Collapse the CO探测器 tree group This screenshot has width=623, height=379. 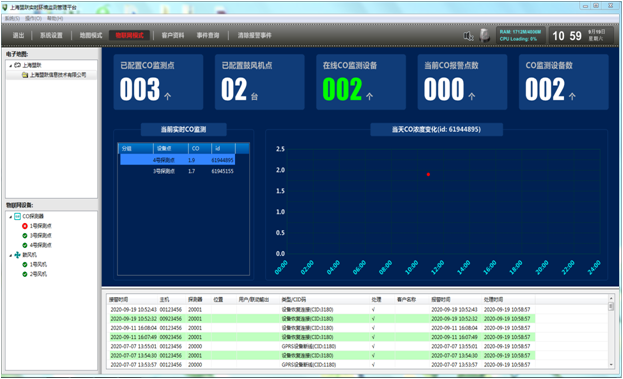tap(11, 217)
